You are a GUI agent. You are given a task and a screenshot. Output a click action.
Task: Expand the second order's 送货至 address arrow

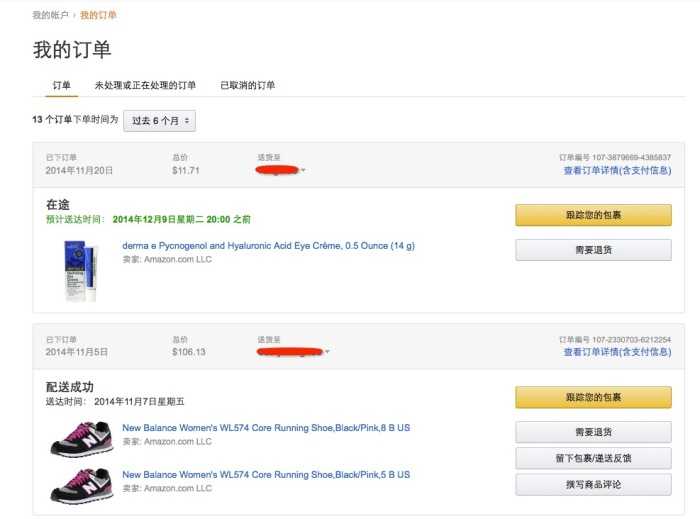click(327, 352)
